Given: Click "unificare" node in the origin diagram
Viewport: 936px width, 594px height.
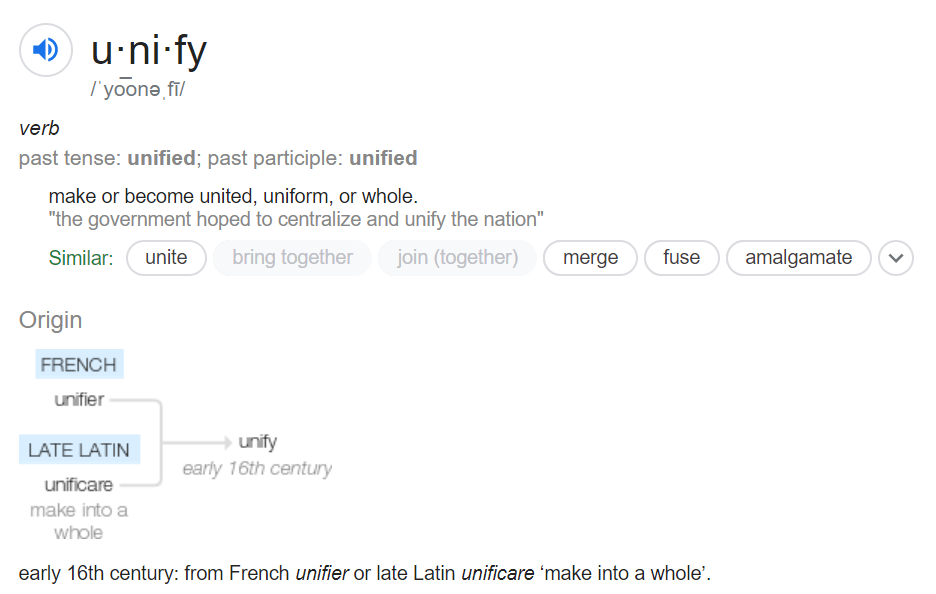Looking at the screenshot, I should (x=79, y=485).
